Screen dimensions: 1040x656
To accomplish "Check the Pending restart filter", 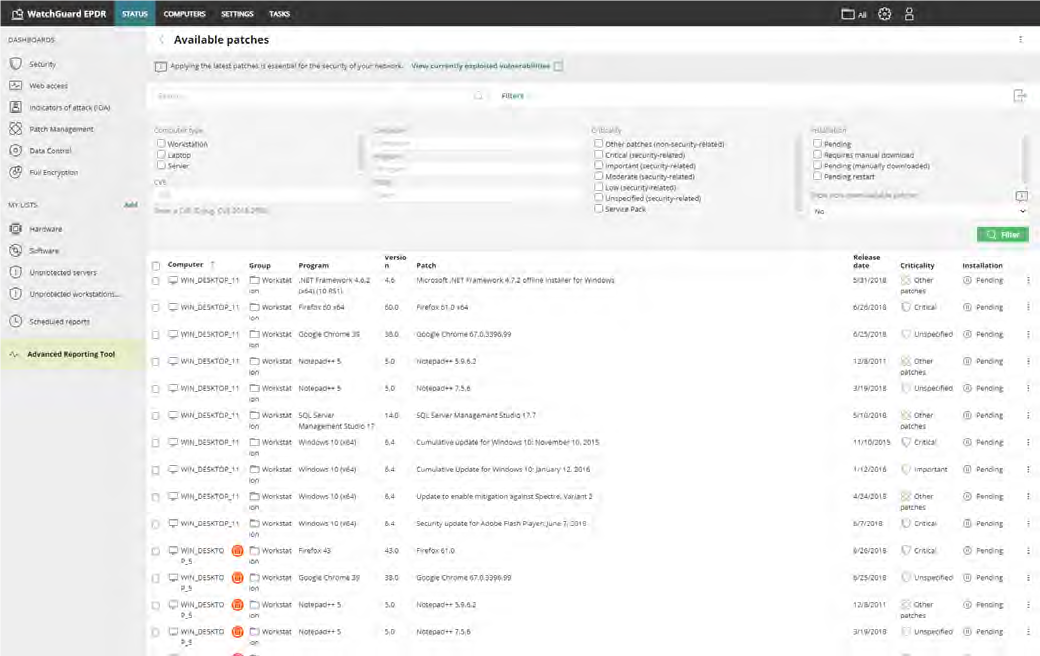I will click(817, 176).
